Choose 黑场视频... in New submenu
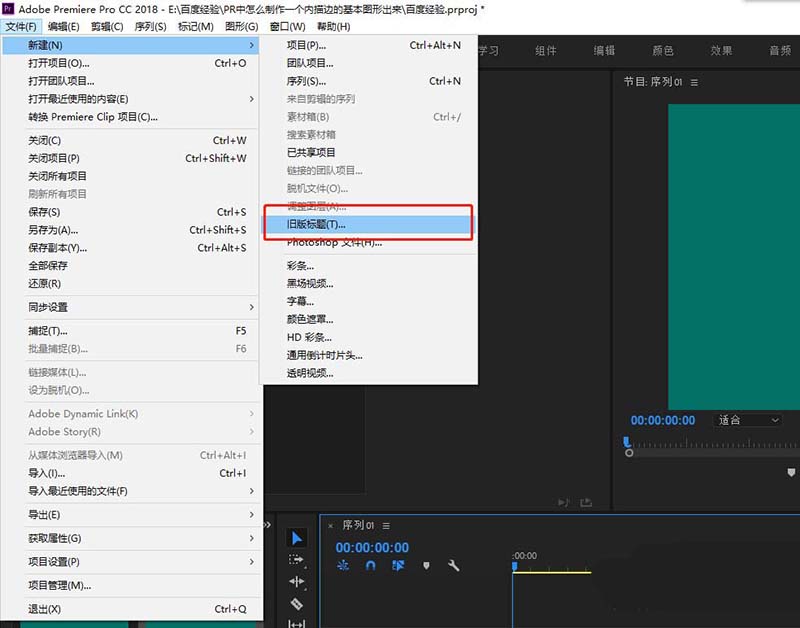 (368, 284)
